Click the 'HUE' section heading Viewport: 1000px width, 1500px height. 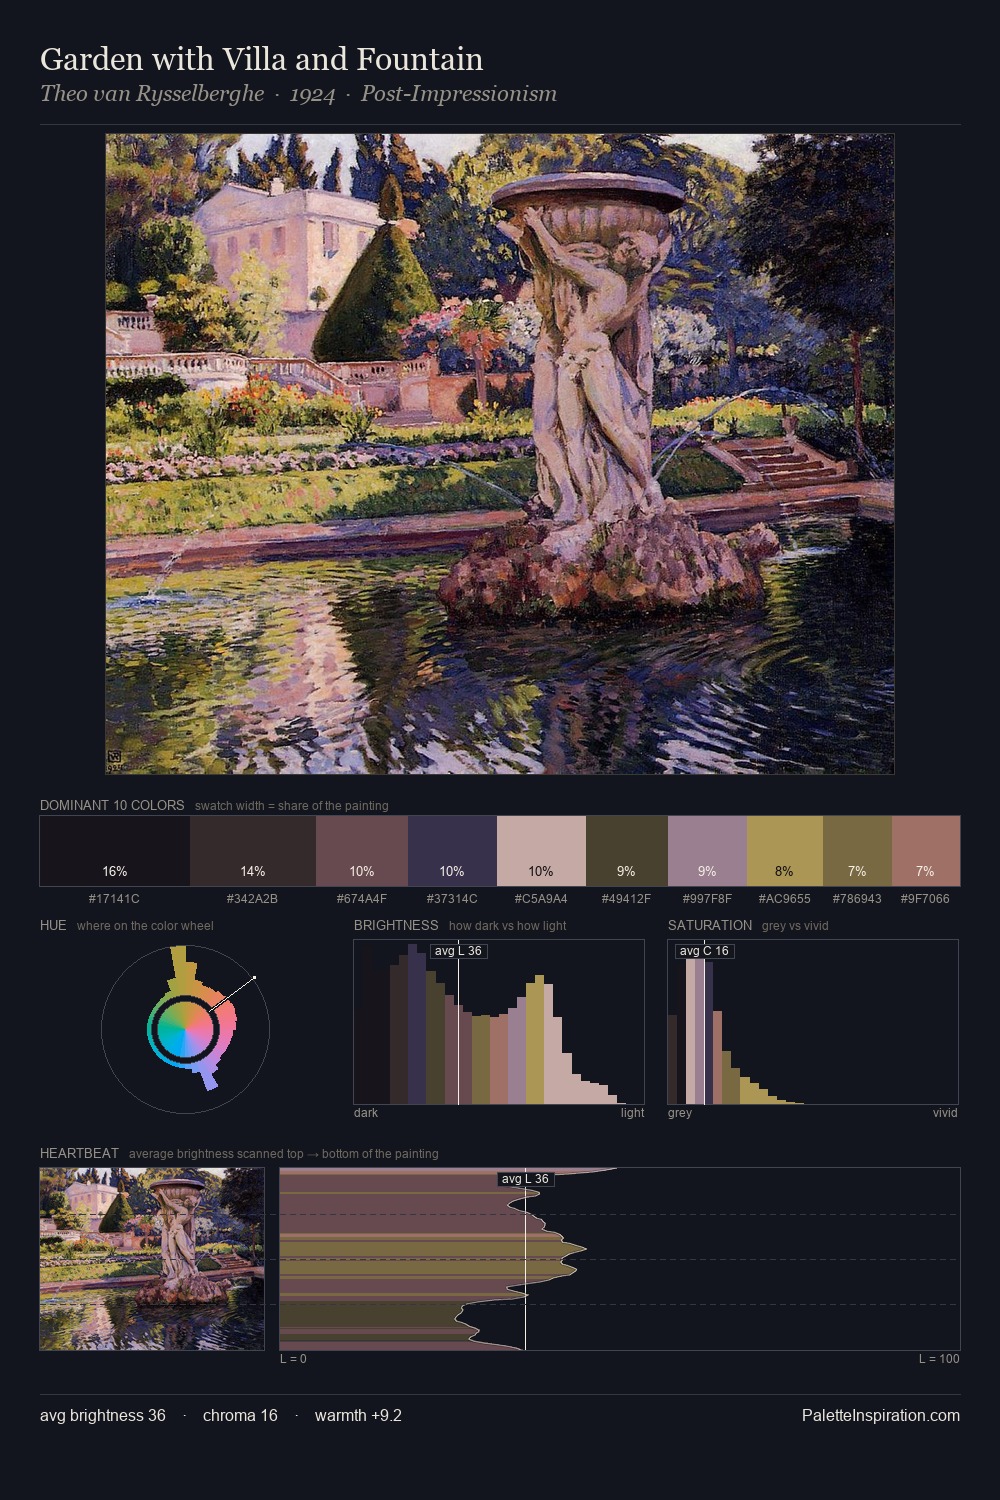[53, 925]
